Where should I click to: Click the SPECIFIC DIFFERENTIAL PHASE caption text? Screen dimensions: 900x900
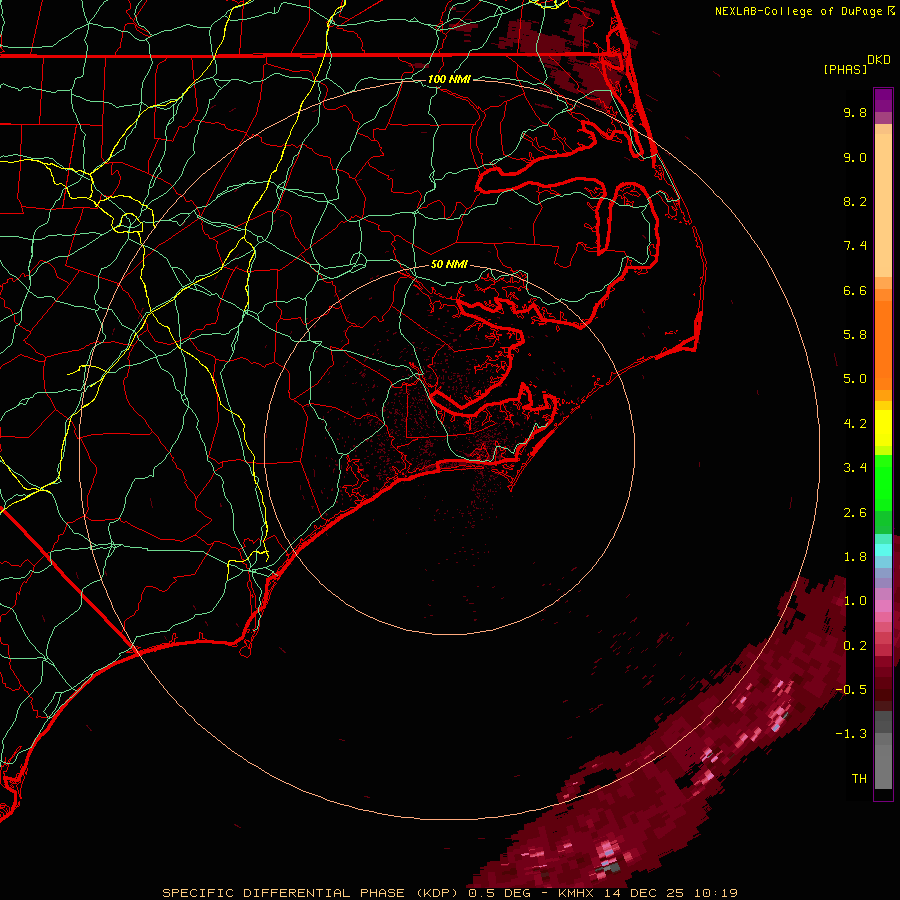[x=282, y=893]
